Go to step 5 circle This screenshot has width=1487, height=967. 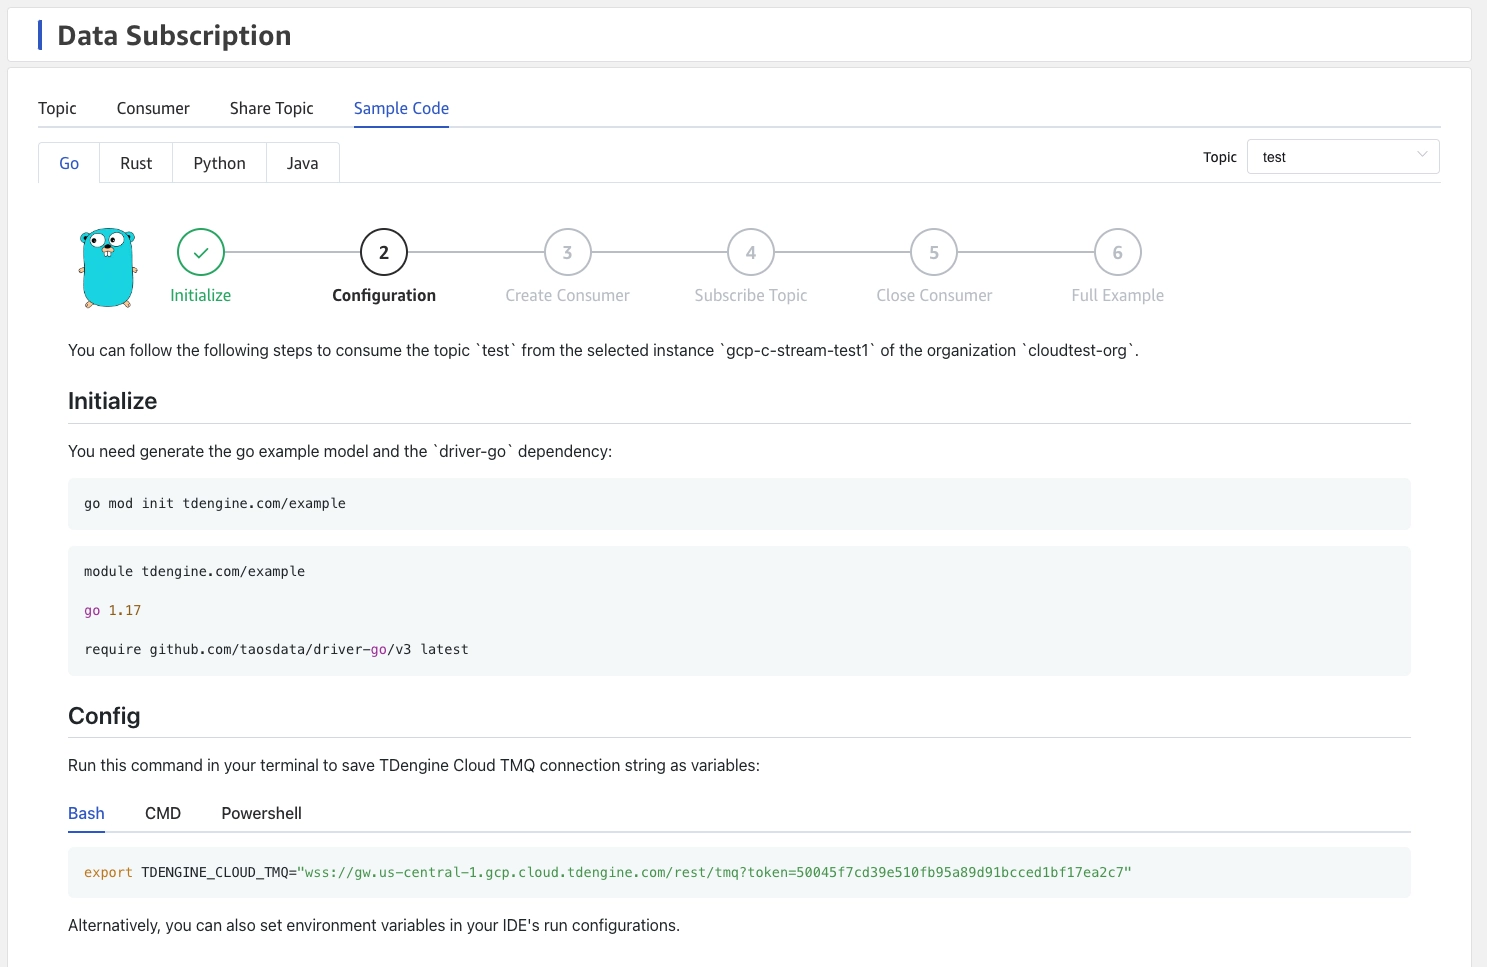pyautogui.click(x=934, y=252)
